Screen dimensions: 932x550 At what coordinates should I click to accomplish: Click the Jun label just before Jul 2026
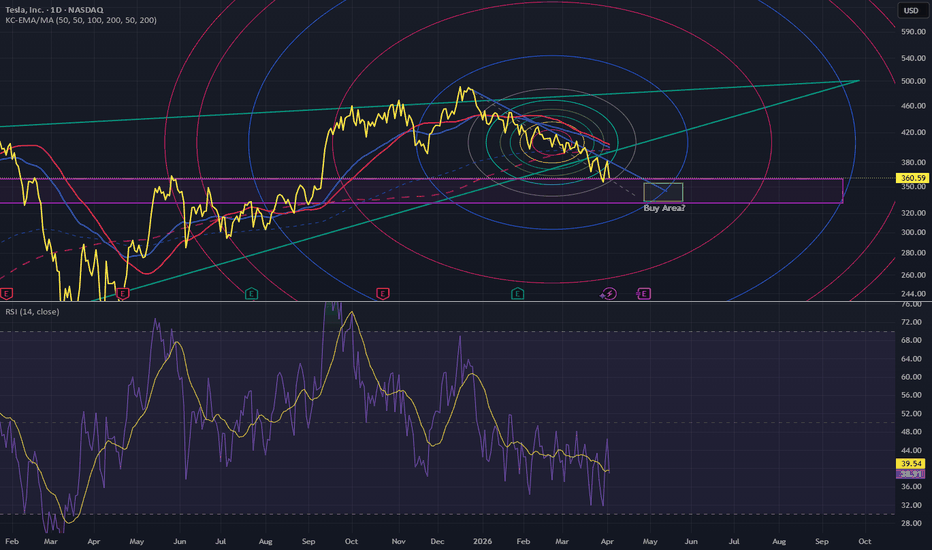point(691,542)
